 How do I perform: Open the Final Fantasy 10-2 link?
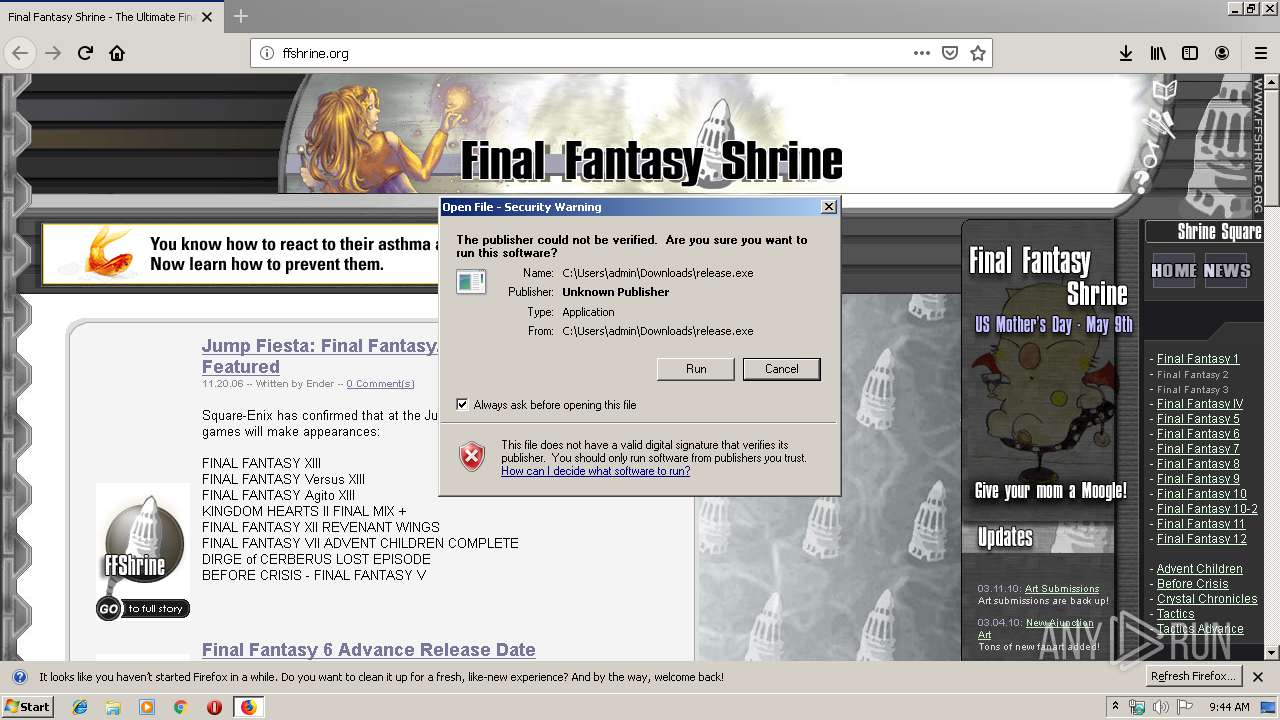pyautogui.click(x=1207, y=509)
